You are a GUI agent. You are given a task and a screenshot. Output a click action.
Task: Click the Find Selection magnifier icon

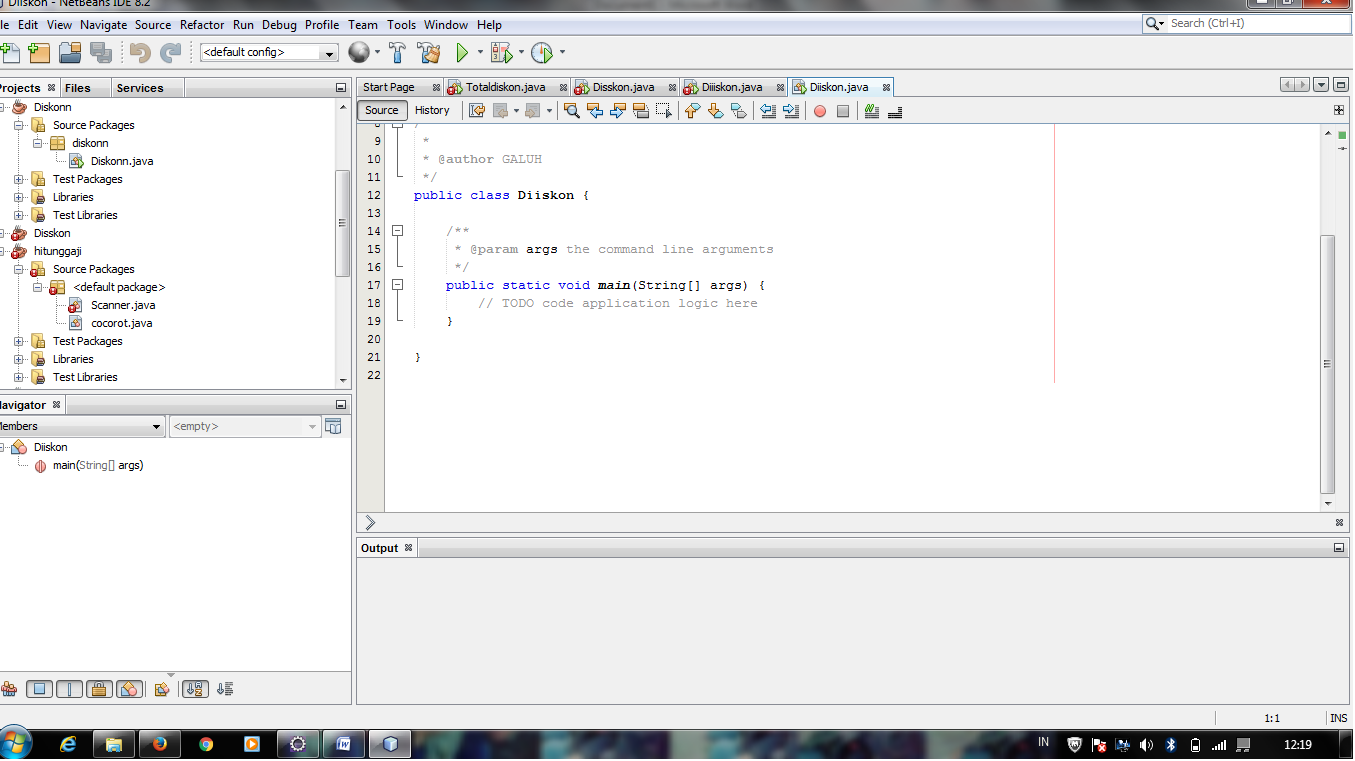click(570, 111)
